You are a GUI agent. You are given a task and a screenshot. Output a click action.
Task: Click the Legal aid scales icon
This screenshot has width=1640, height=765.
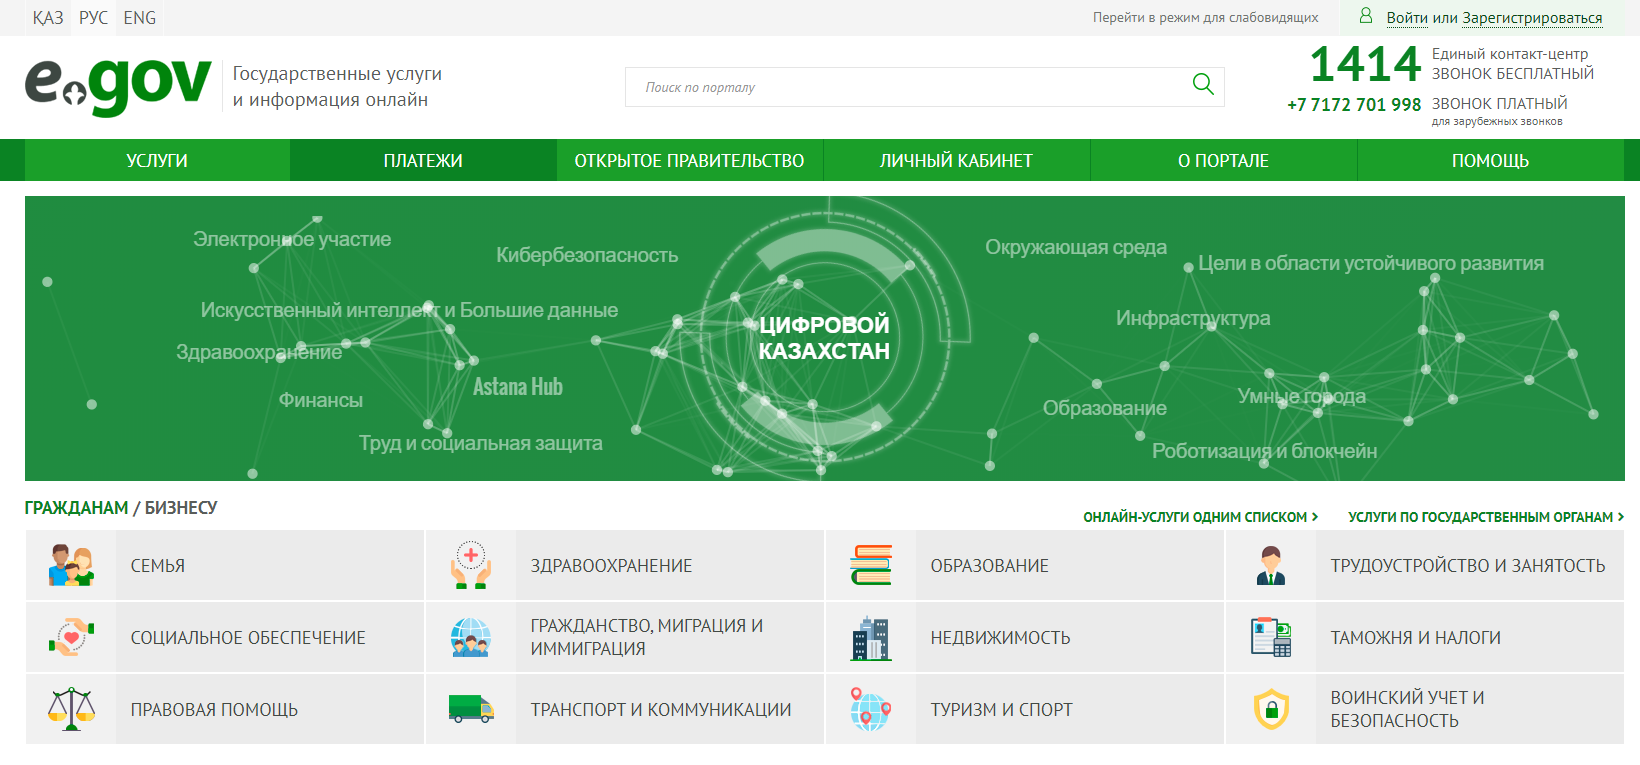(71, 709)
